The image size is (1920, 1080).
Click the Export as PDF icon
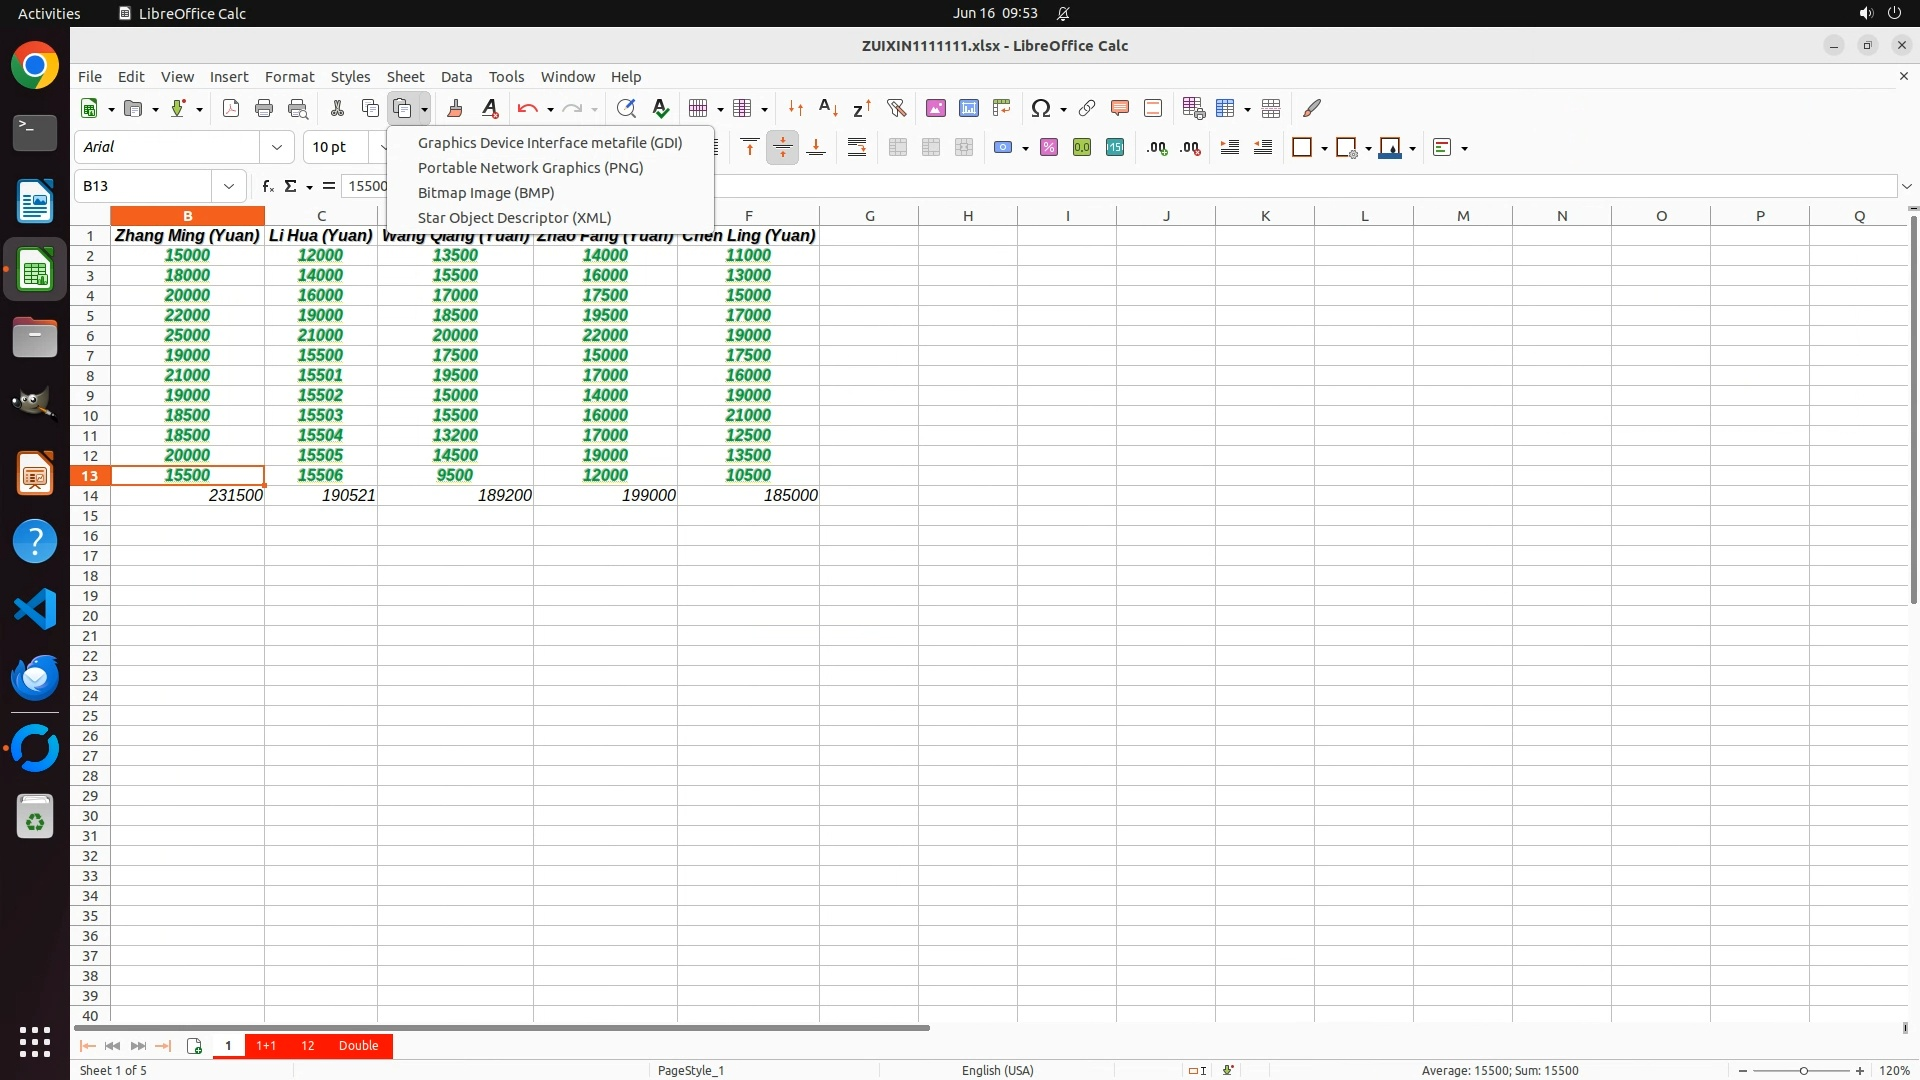click(231, 108)
